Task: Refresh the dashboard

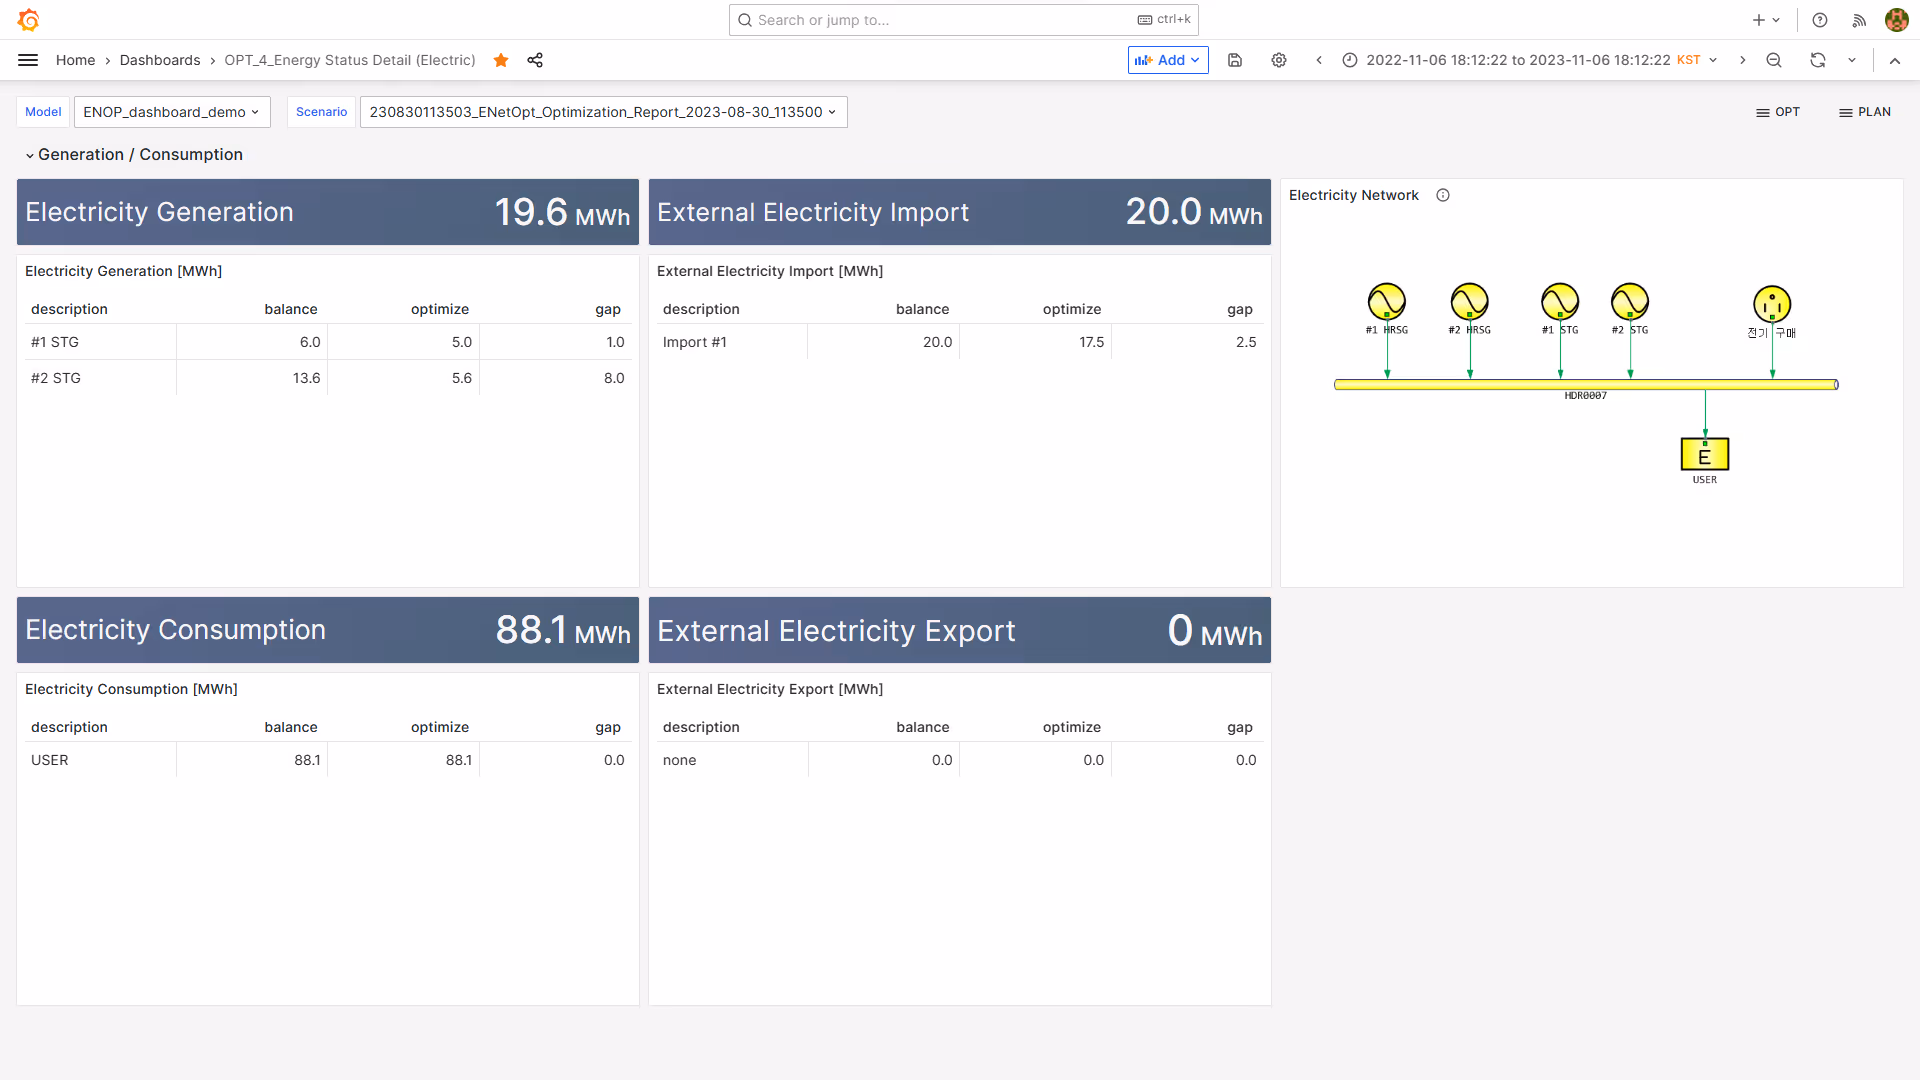Action: [x=1818, y=60]
